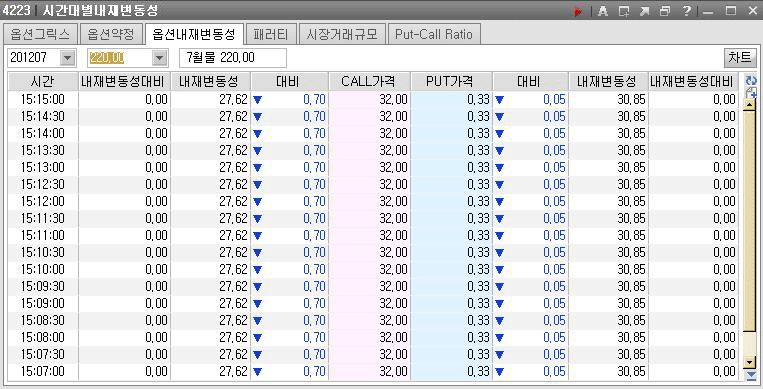Image resolution: width=763 pixels, height=389 pixels.
Task: Select the 15:10:30 time cell
Action: pyautogui.click(x=43, y=253)
